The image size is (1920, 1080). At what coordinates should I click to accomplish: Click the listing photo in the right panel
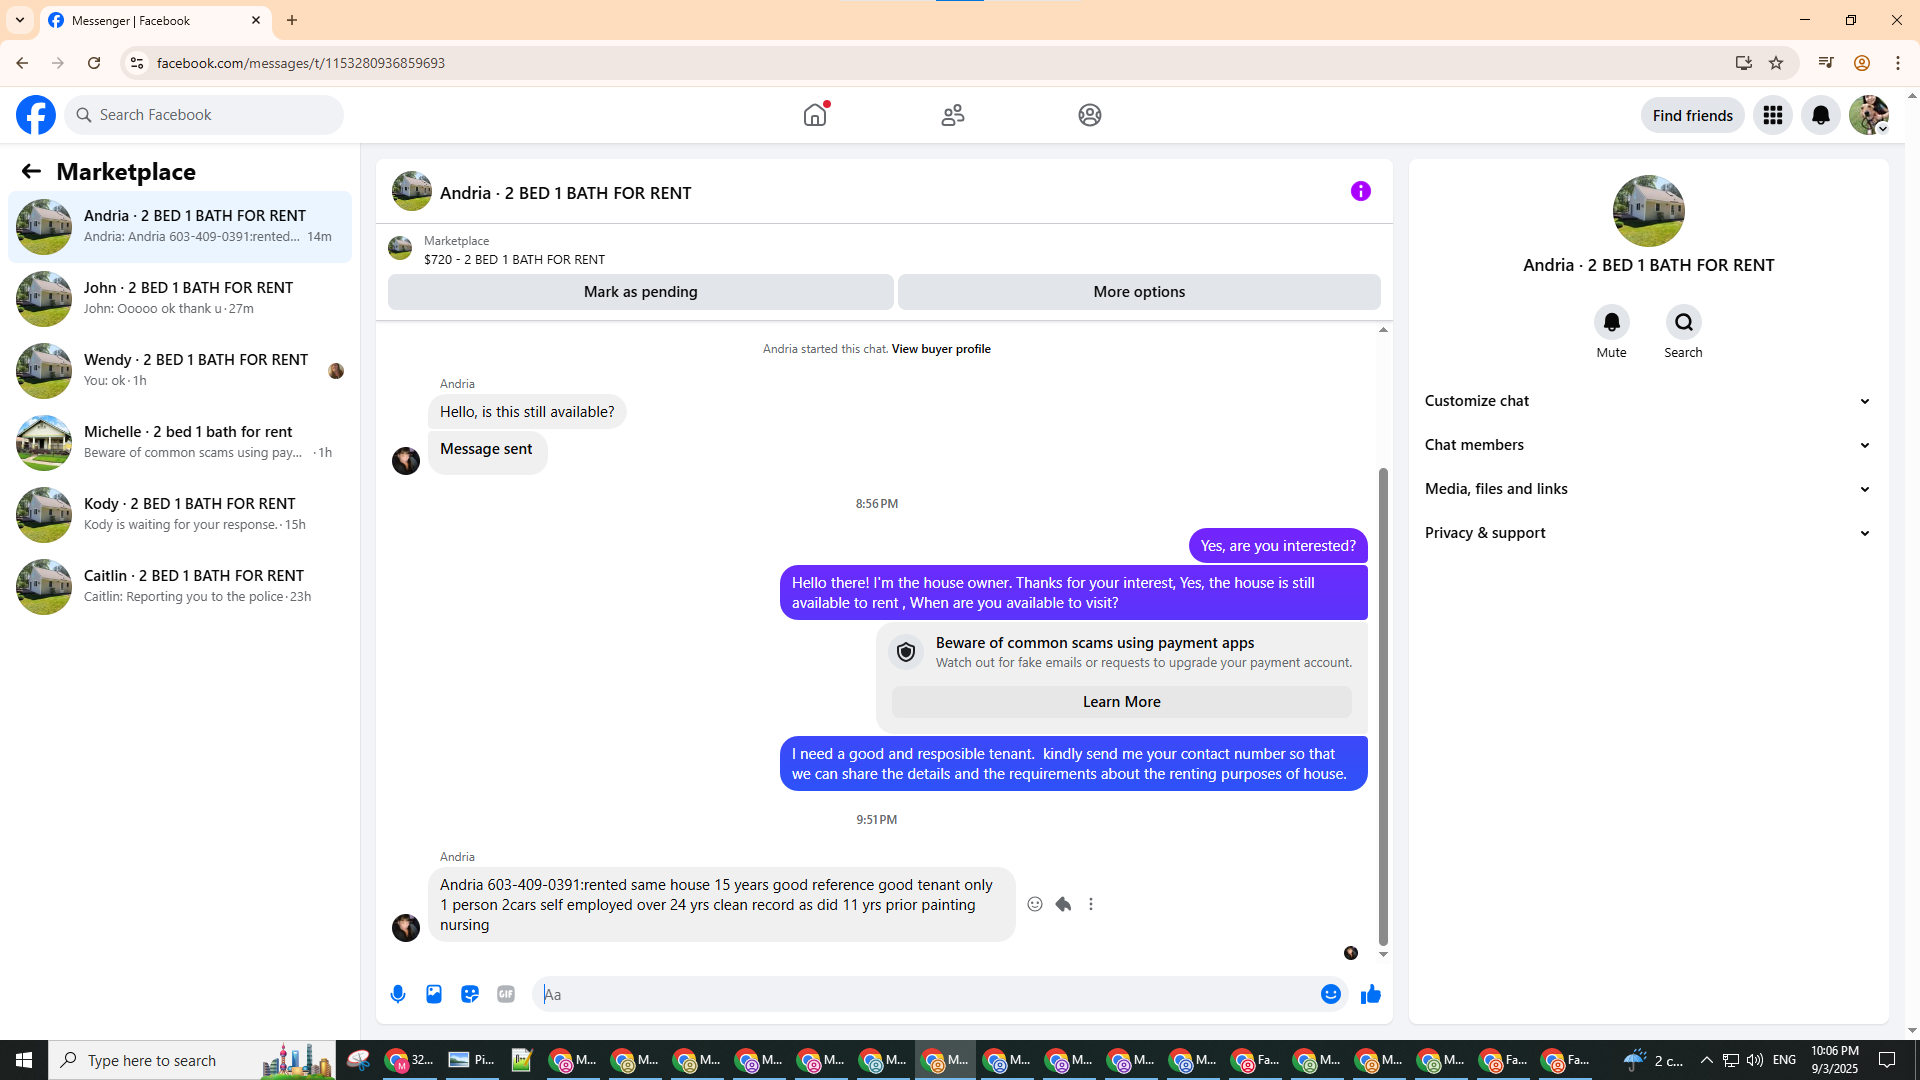[1649, 211]
